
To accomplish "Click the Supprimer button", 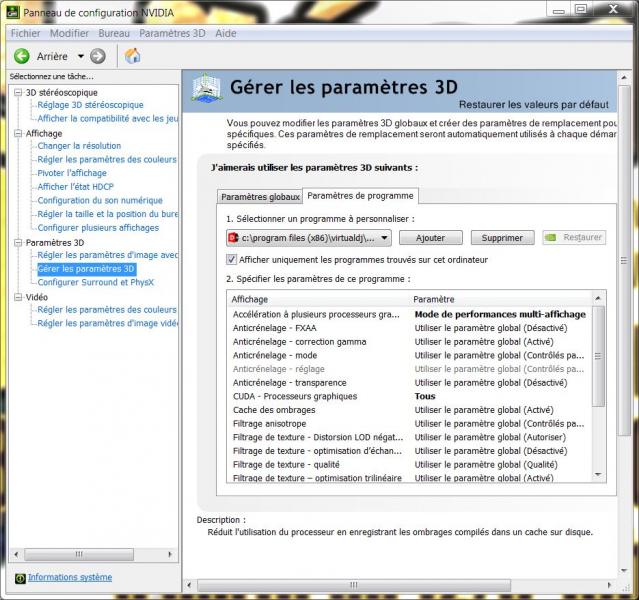I will click(502, 238).
